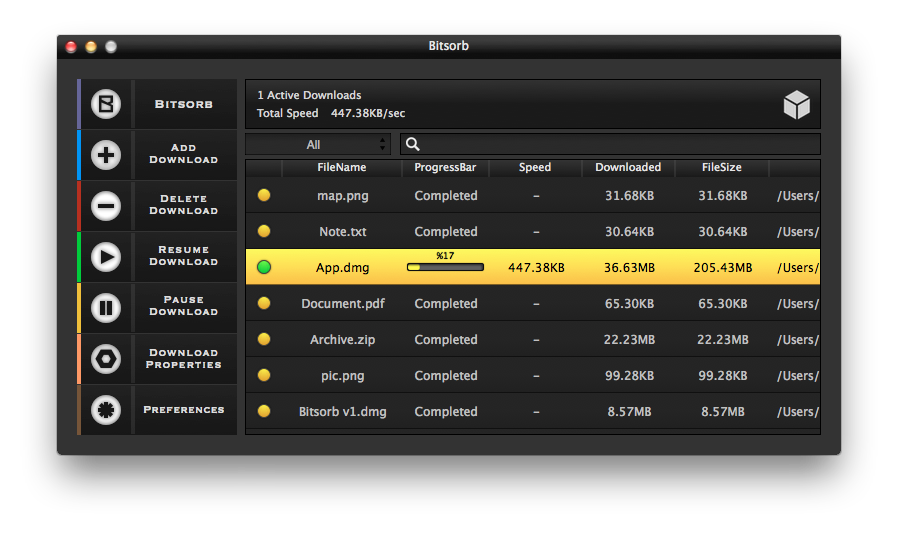898x534 pixels.
Task: Click the yellow status dot for map.png
Action: click(x=264, y=195)
